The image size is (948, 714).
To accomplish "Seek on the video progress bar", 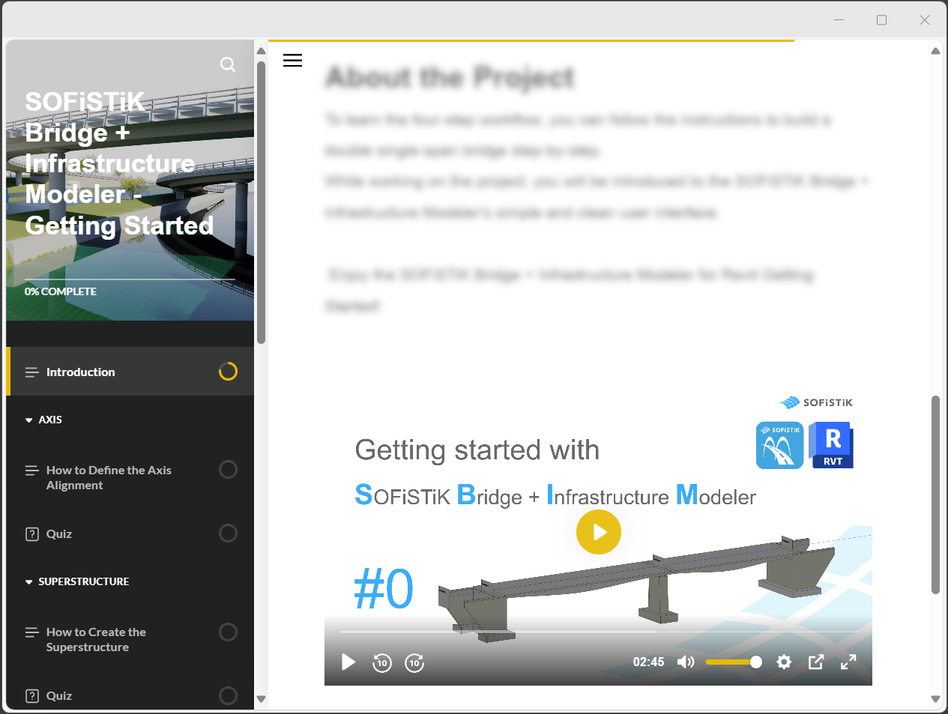I will pos(599,631).
